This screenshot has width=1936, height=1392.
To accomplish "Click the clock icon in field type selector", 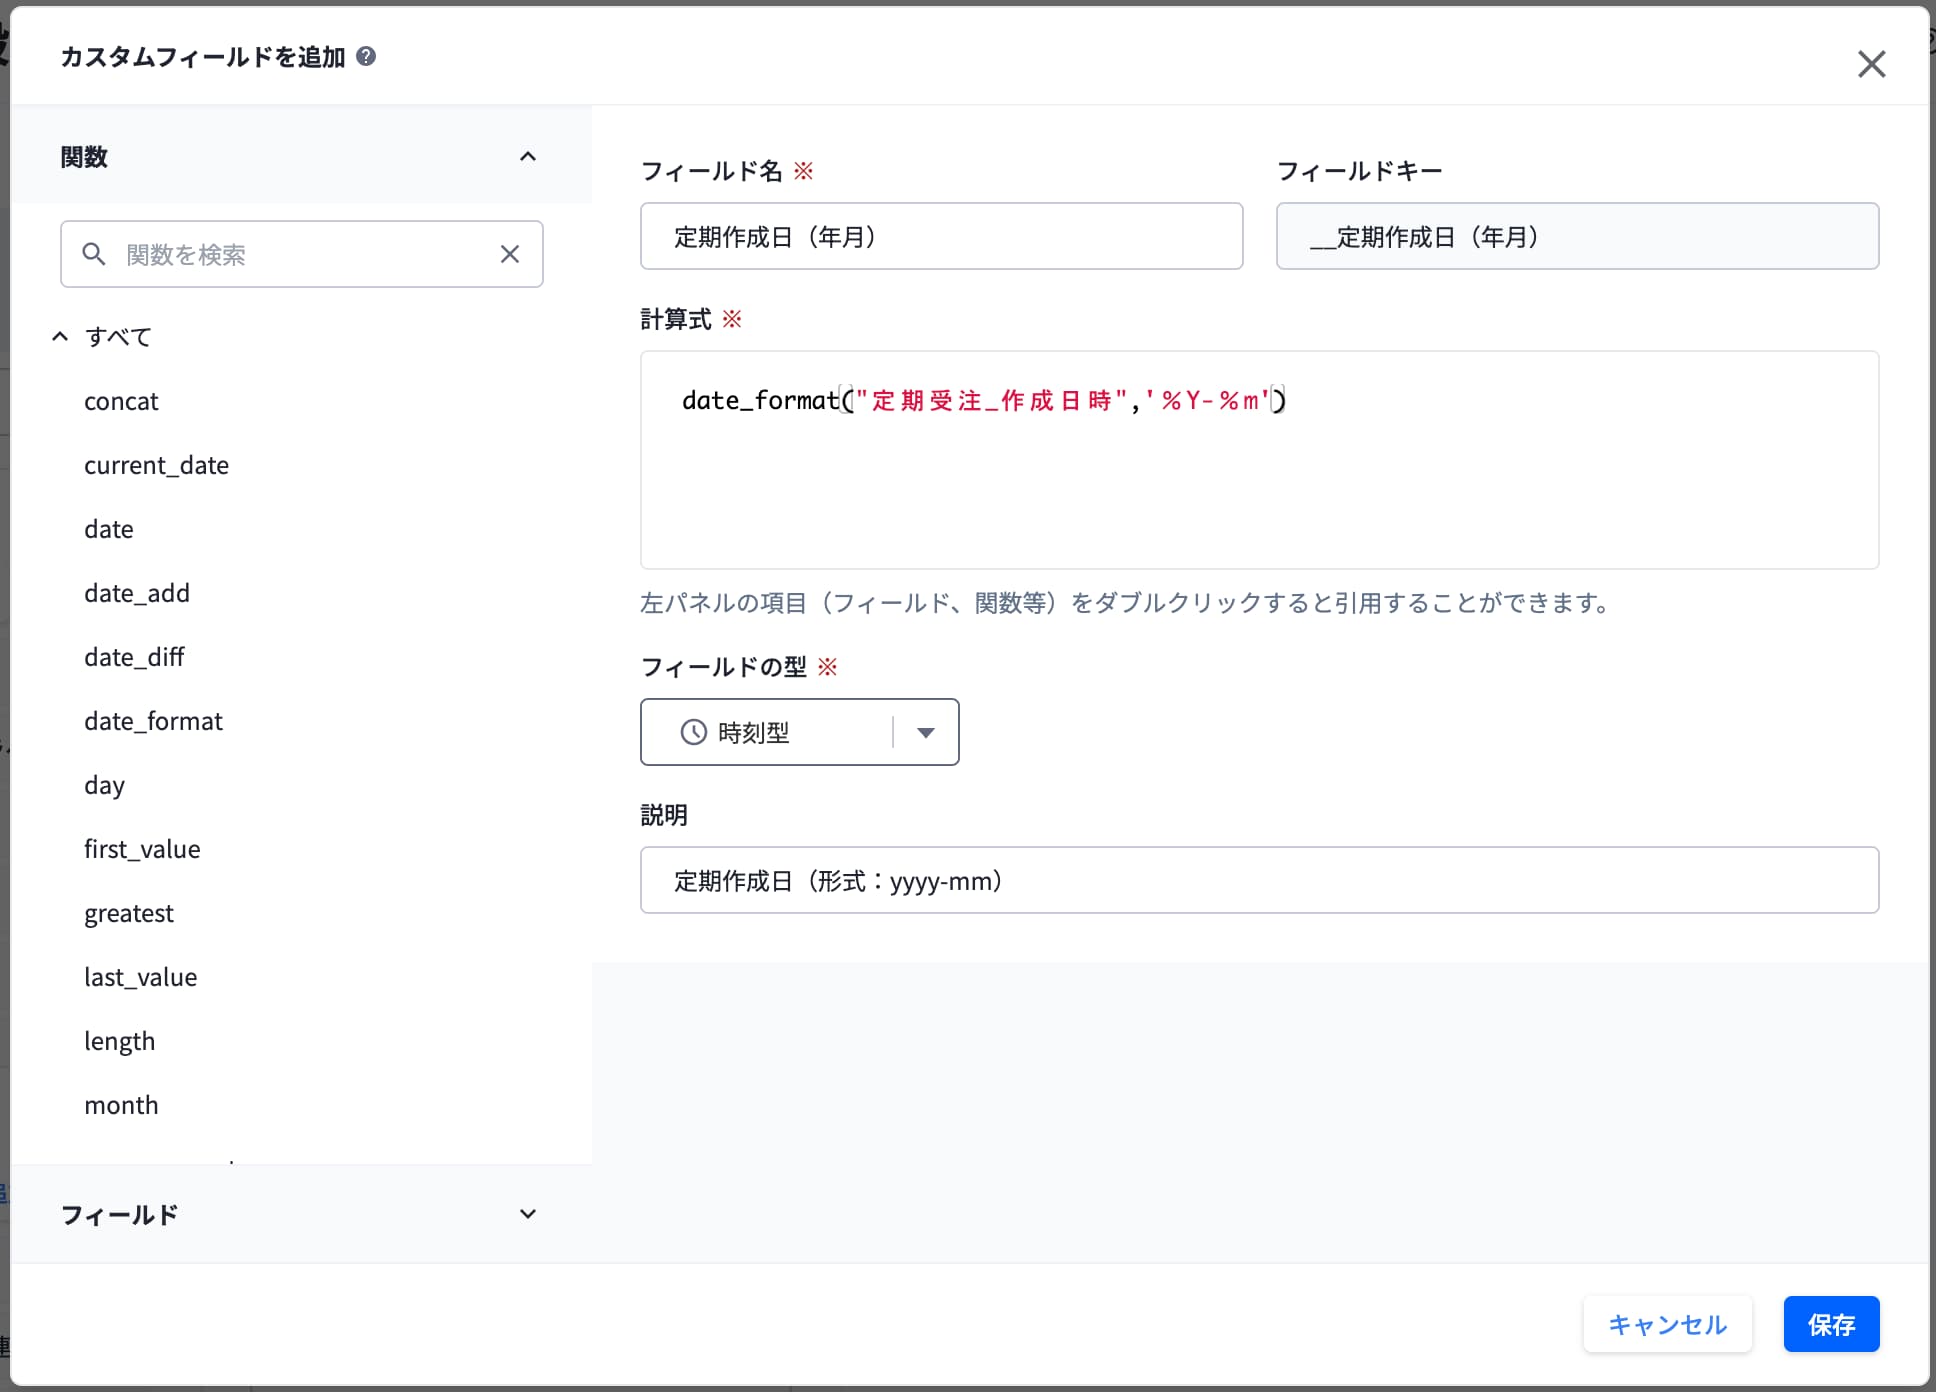I will [x=693, y=732].
